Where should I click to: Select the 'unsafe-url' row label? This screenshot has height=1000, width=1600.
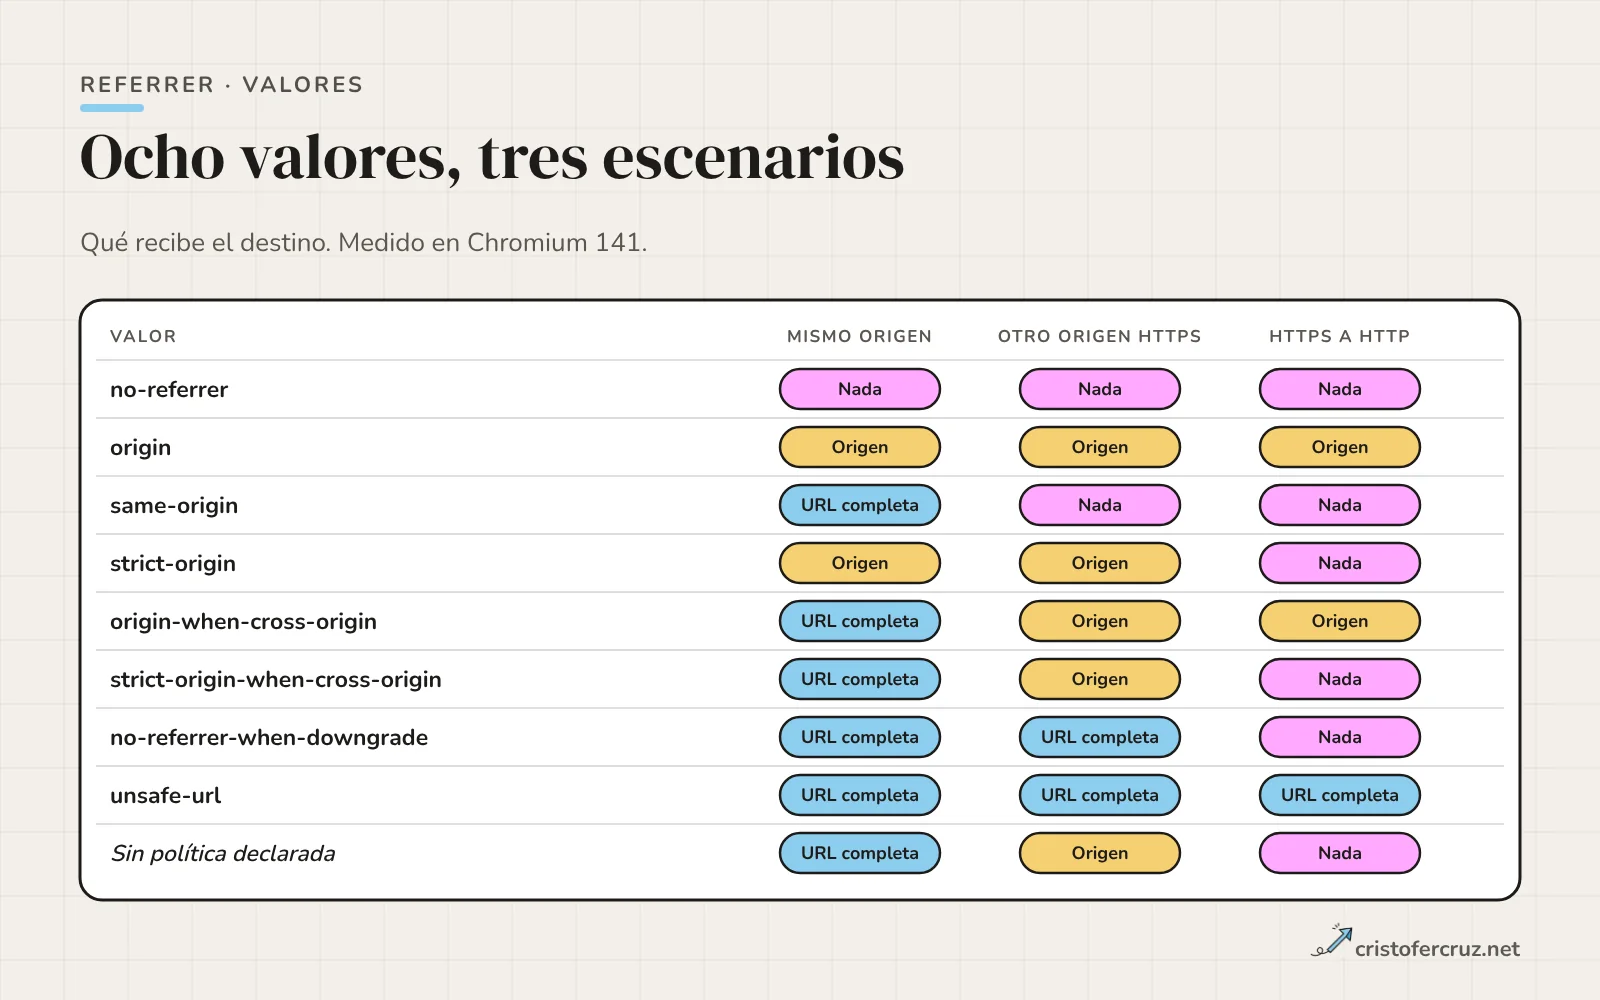click(165, 796)
